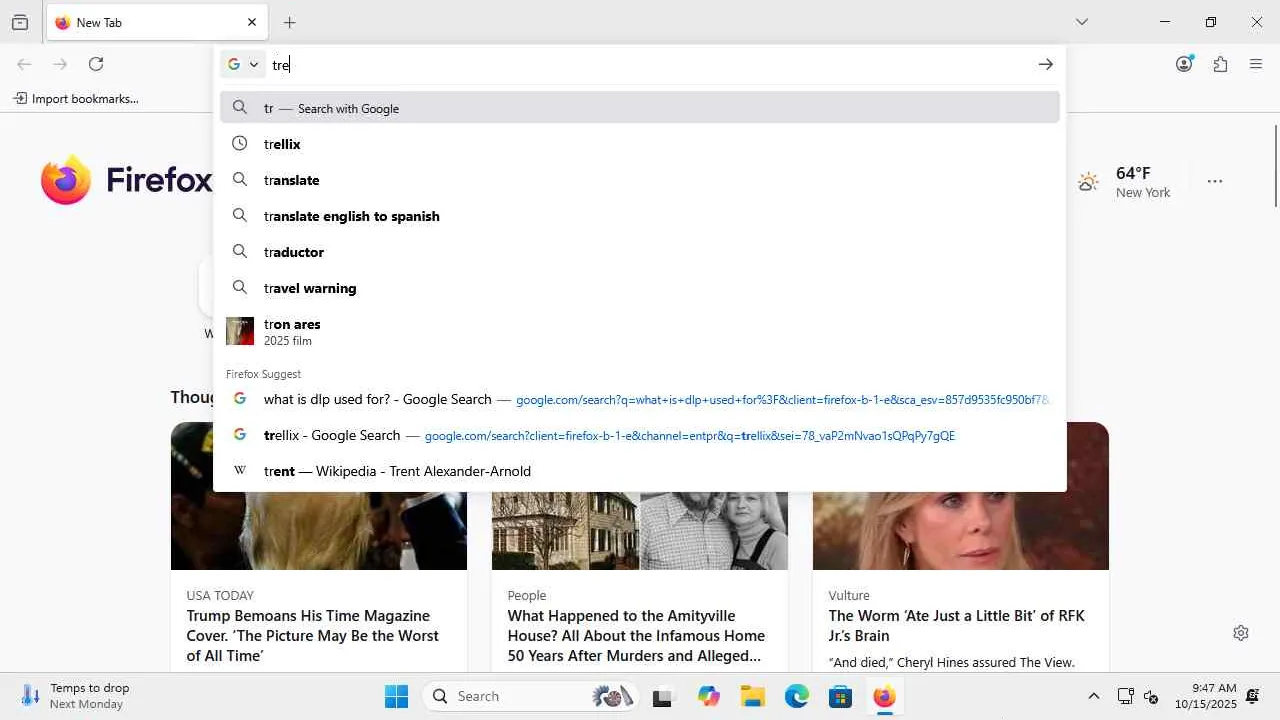Screen dimensions: 1280x720
Task: Click the muted volume tray icon
Action: click(x=1151, y=696)
